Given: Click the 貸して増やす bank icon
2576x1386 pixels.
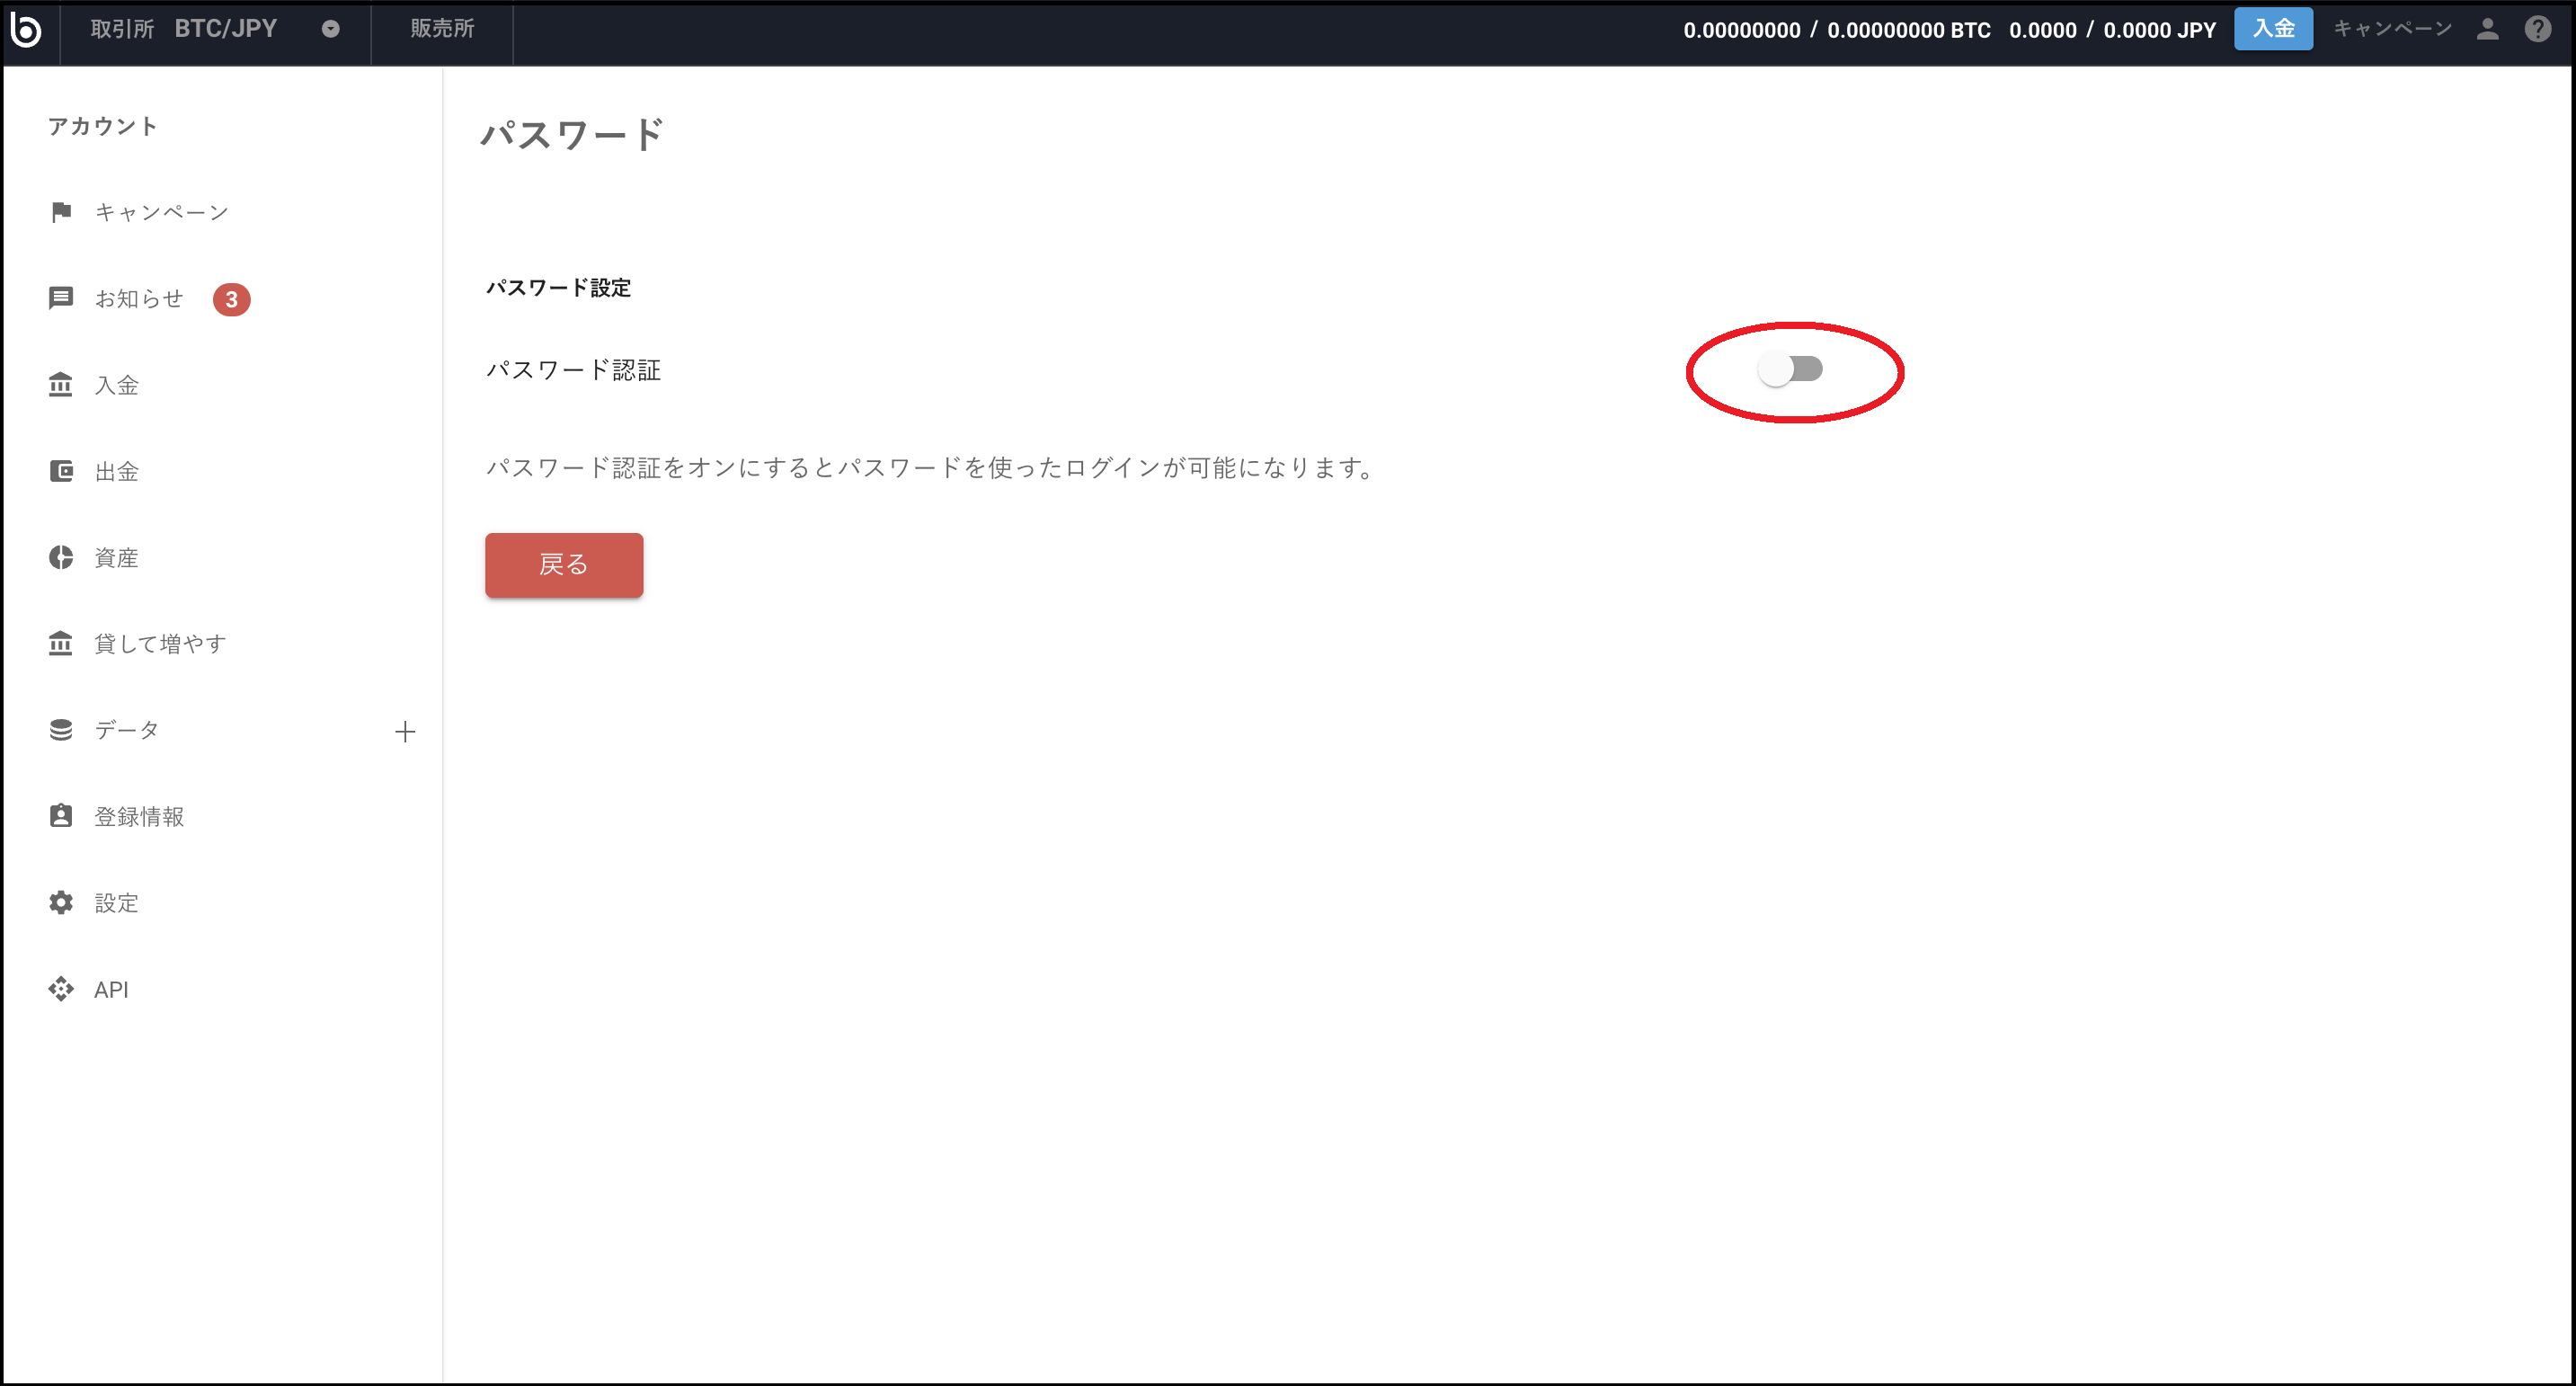Looking at the screenshot, I should coord(61,643).
